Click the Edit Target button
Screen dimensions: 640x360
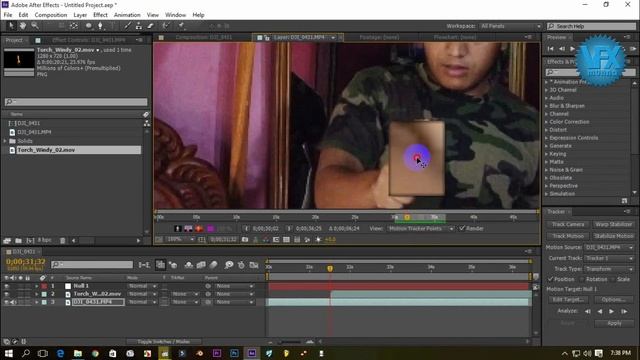click(x=567, y=300)
